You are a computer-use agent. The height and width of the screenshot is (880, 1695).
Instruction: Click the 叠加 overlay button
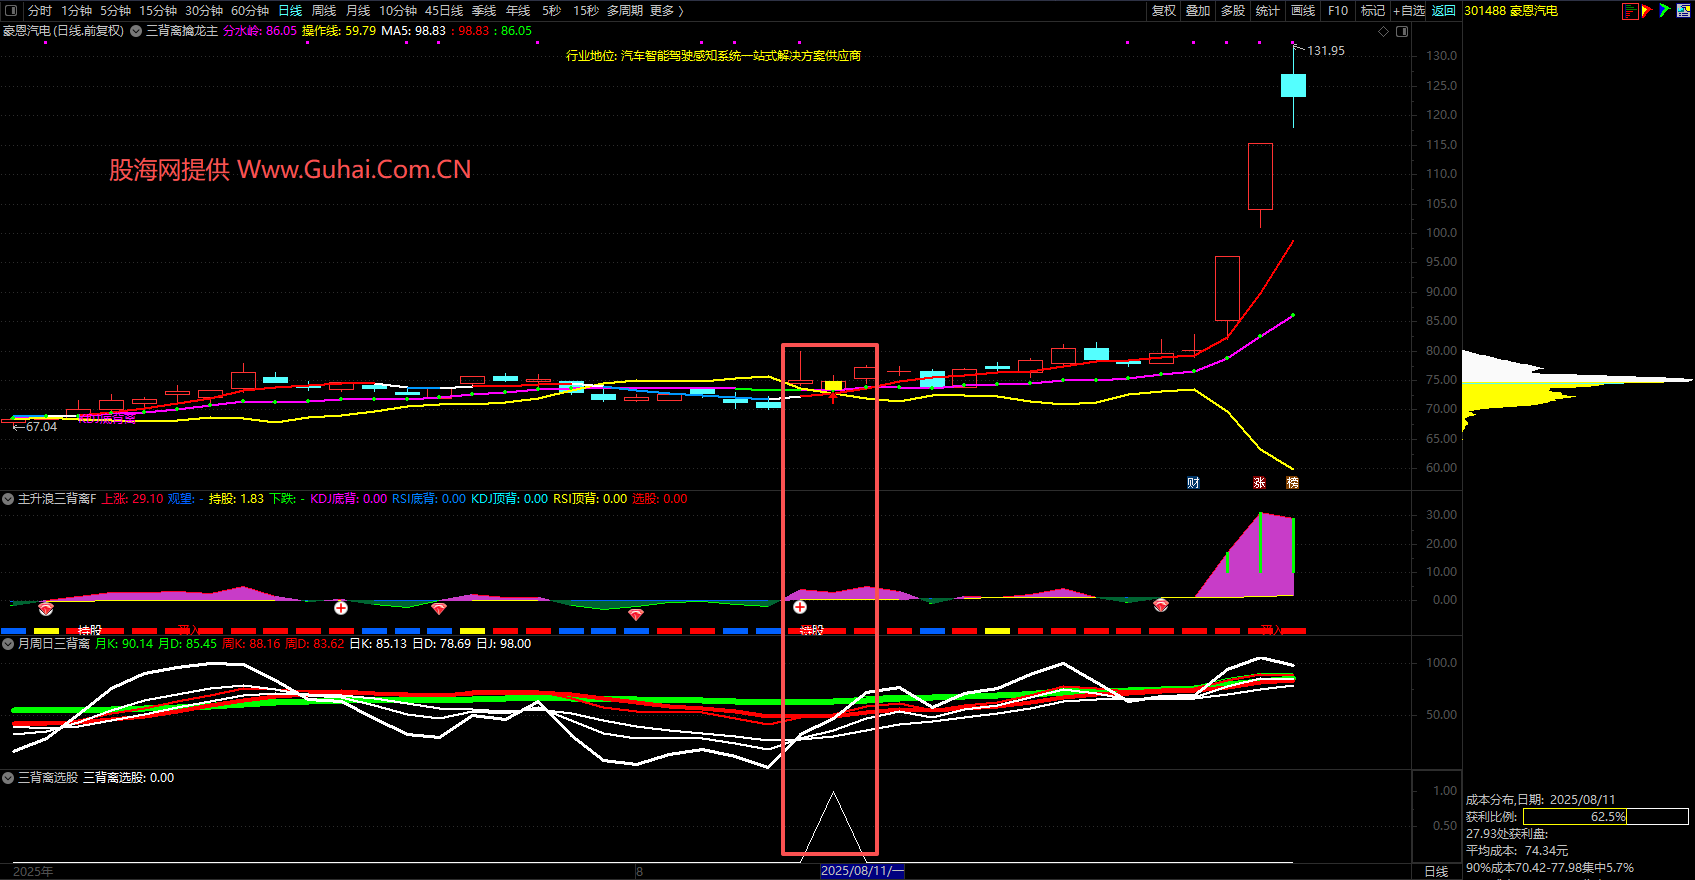click(1198, 11)
